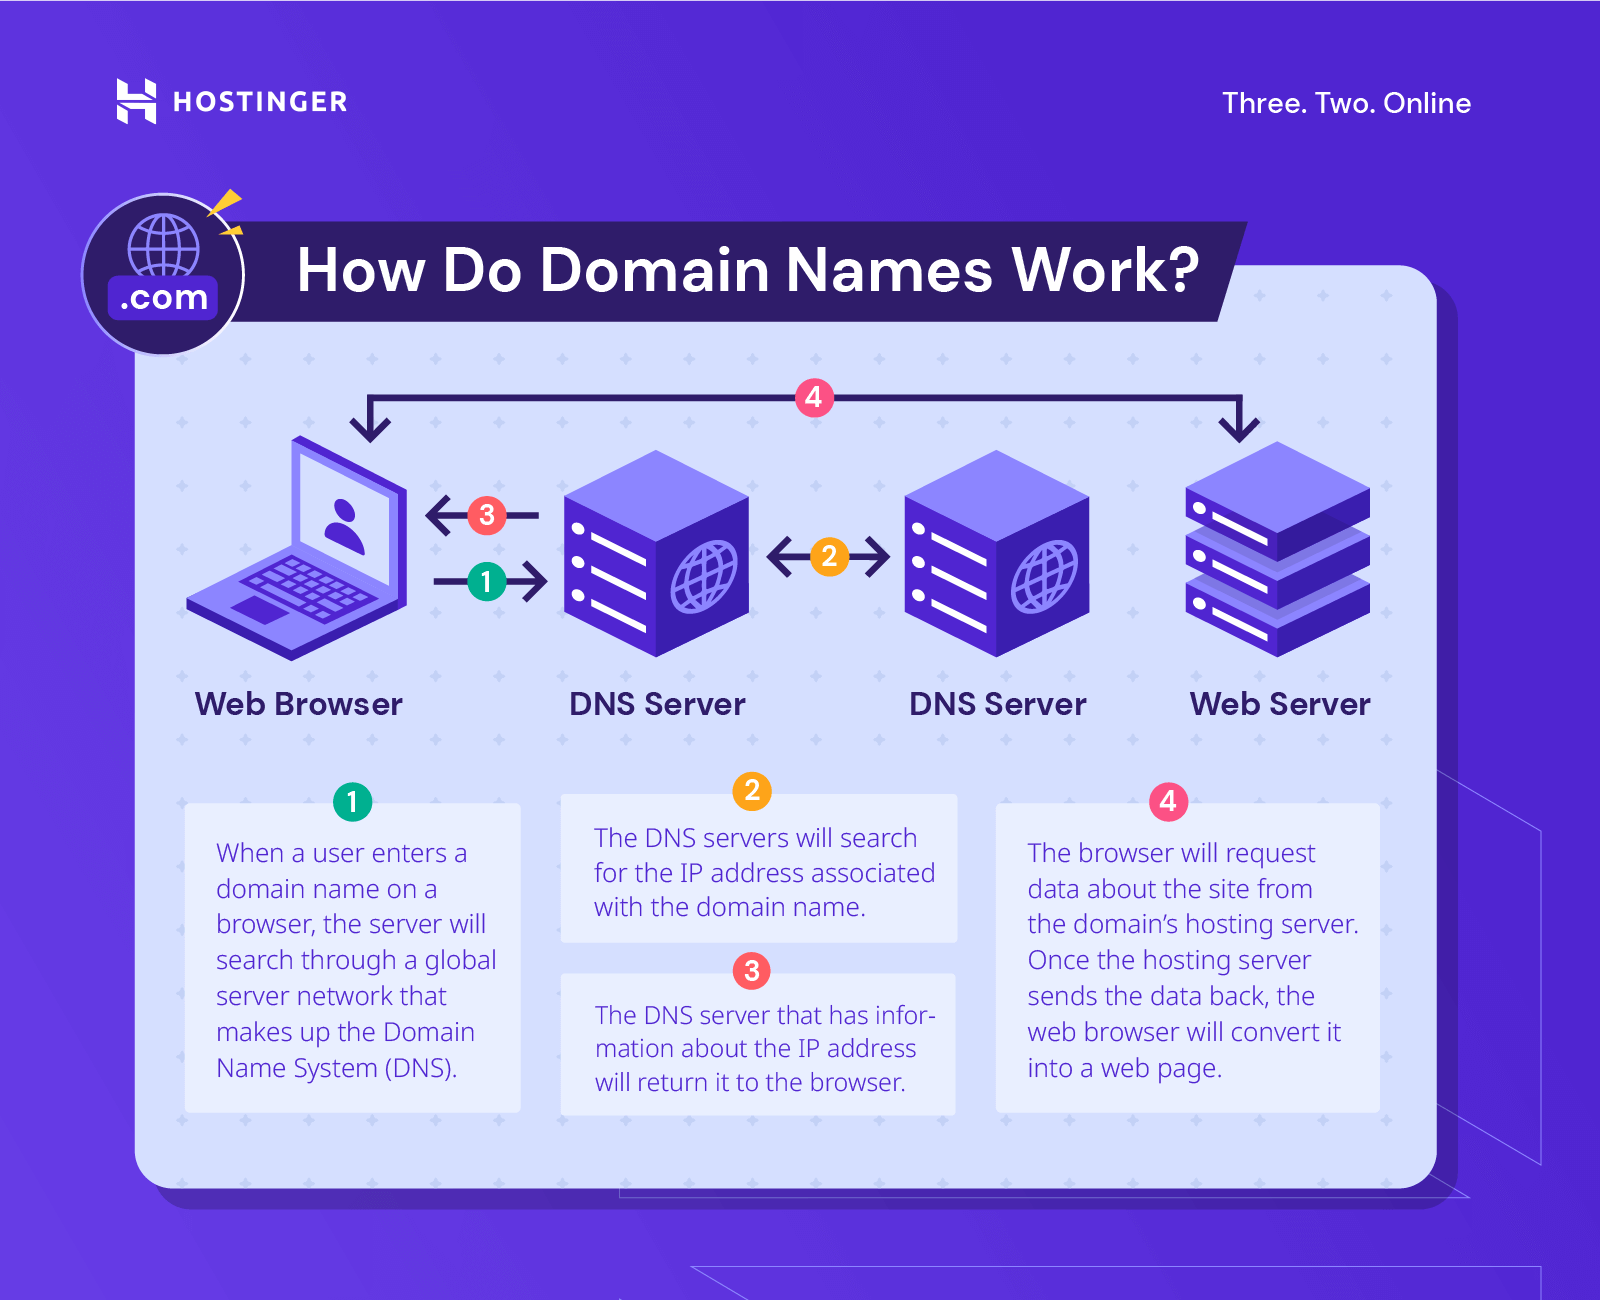The image size is (1600, 1300).
Task: Click the line 'the domain's hosting server.'
Action: 1193,924
